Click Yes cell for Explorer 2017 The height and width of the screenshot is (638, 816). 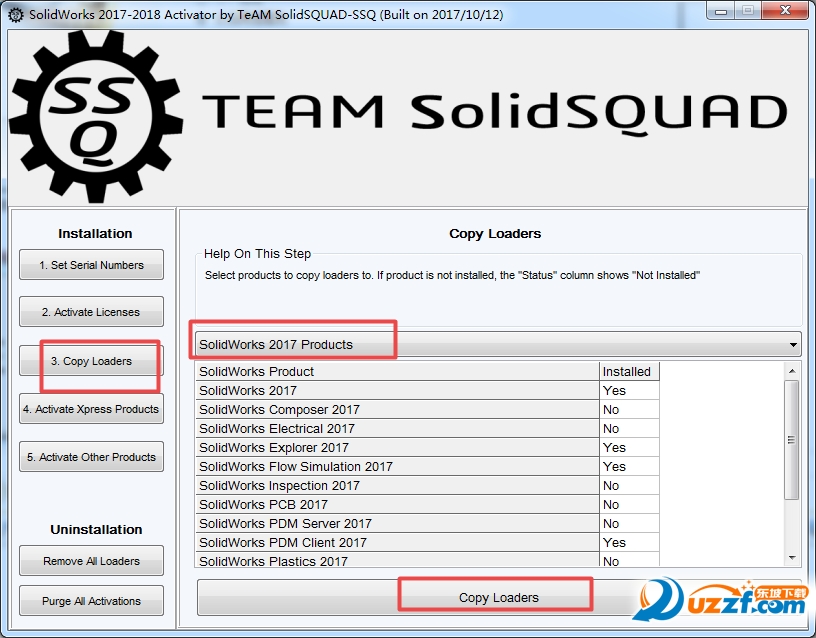(x=630, y=448)
